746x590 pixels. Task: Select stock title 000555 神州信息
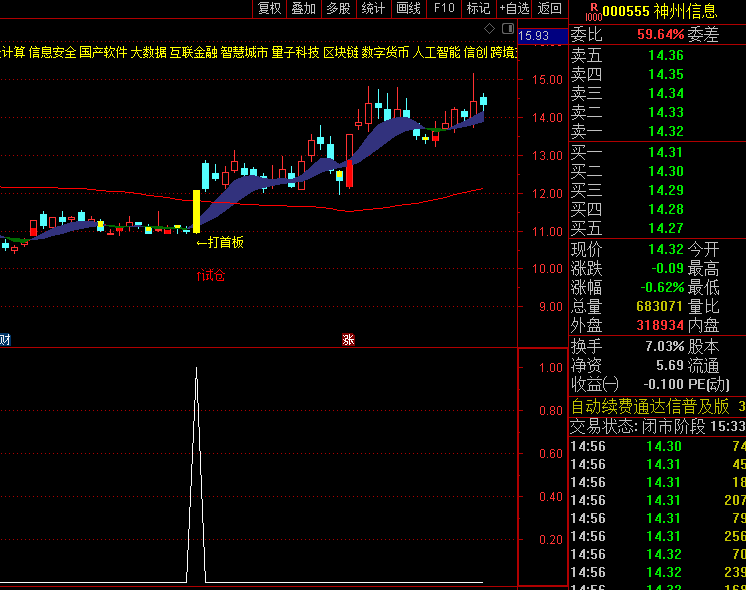[x=659, y=11]
